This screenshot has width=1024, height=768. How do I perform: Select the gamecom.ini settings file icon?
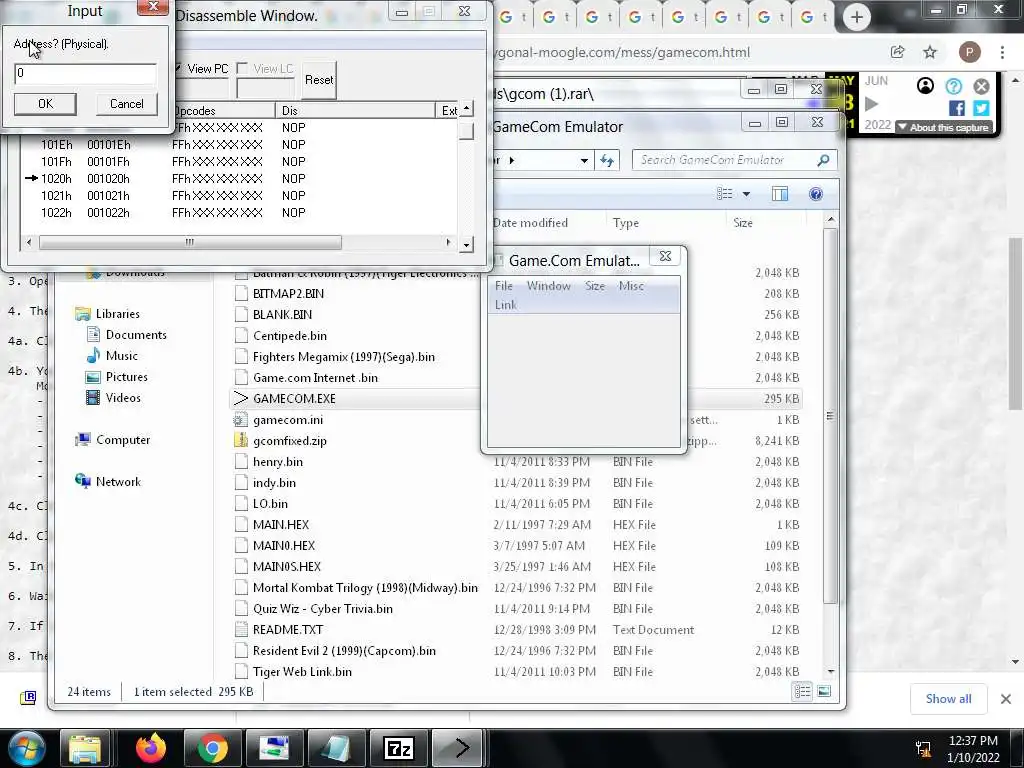pos(241,419)
